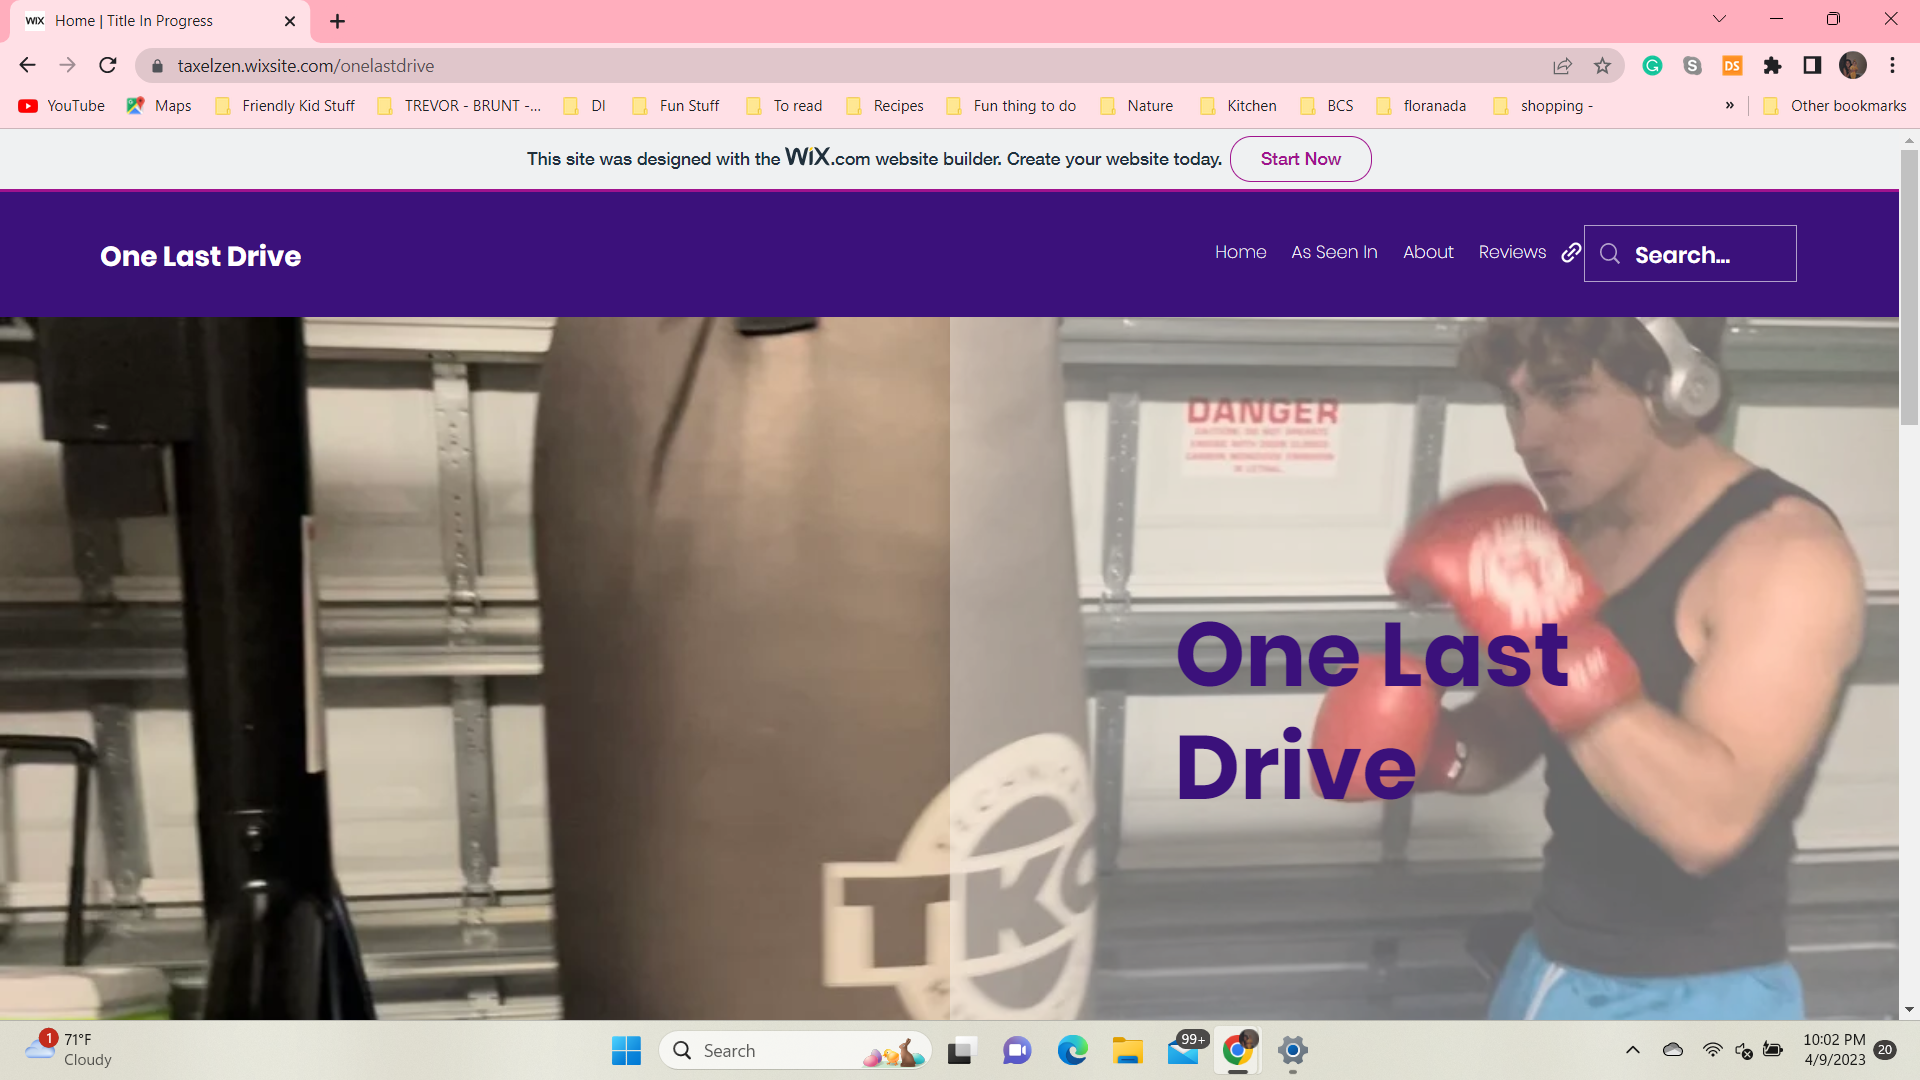Show hidden system tray icons
The width and height of the screenshot is (1920, 1080).
coord(1632,1050)
